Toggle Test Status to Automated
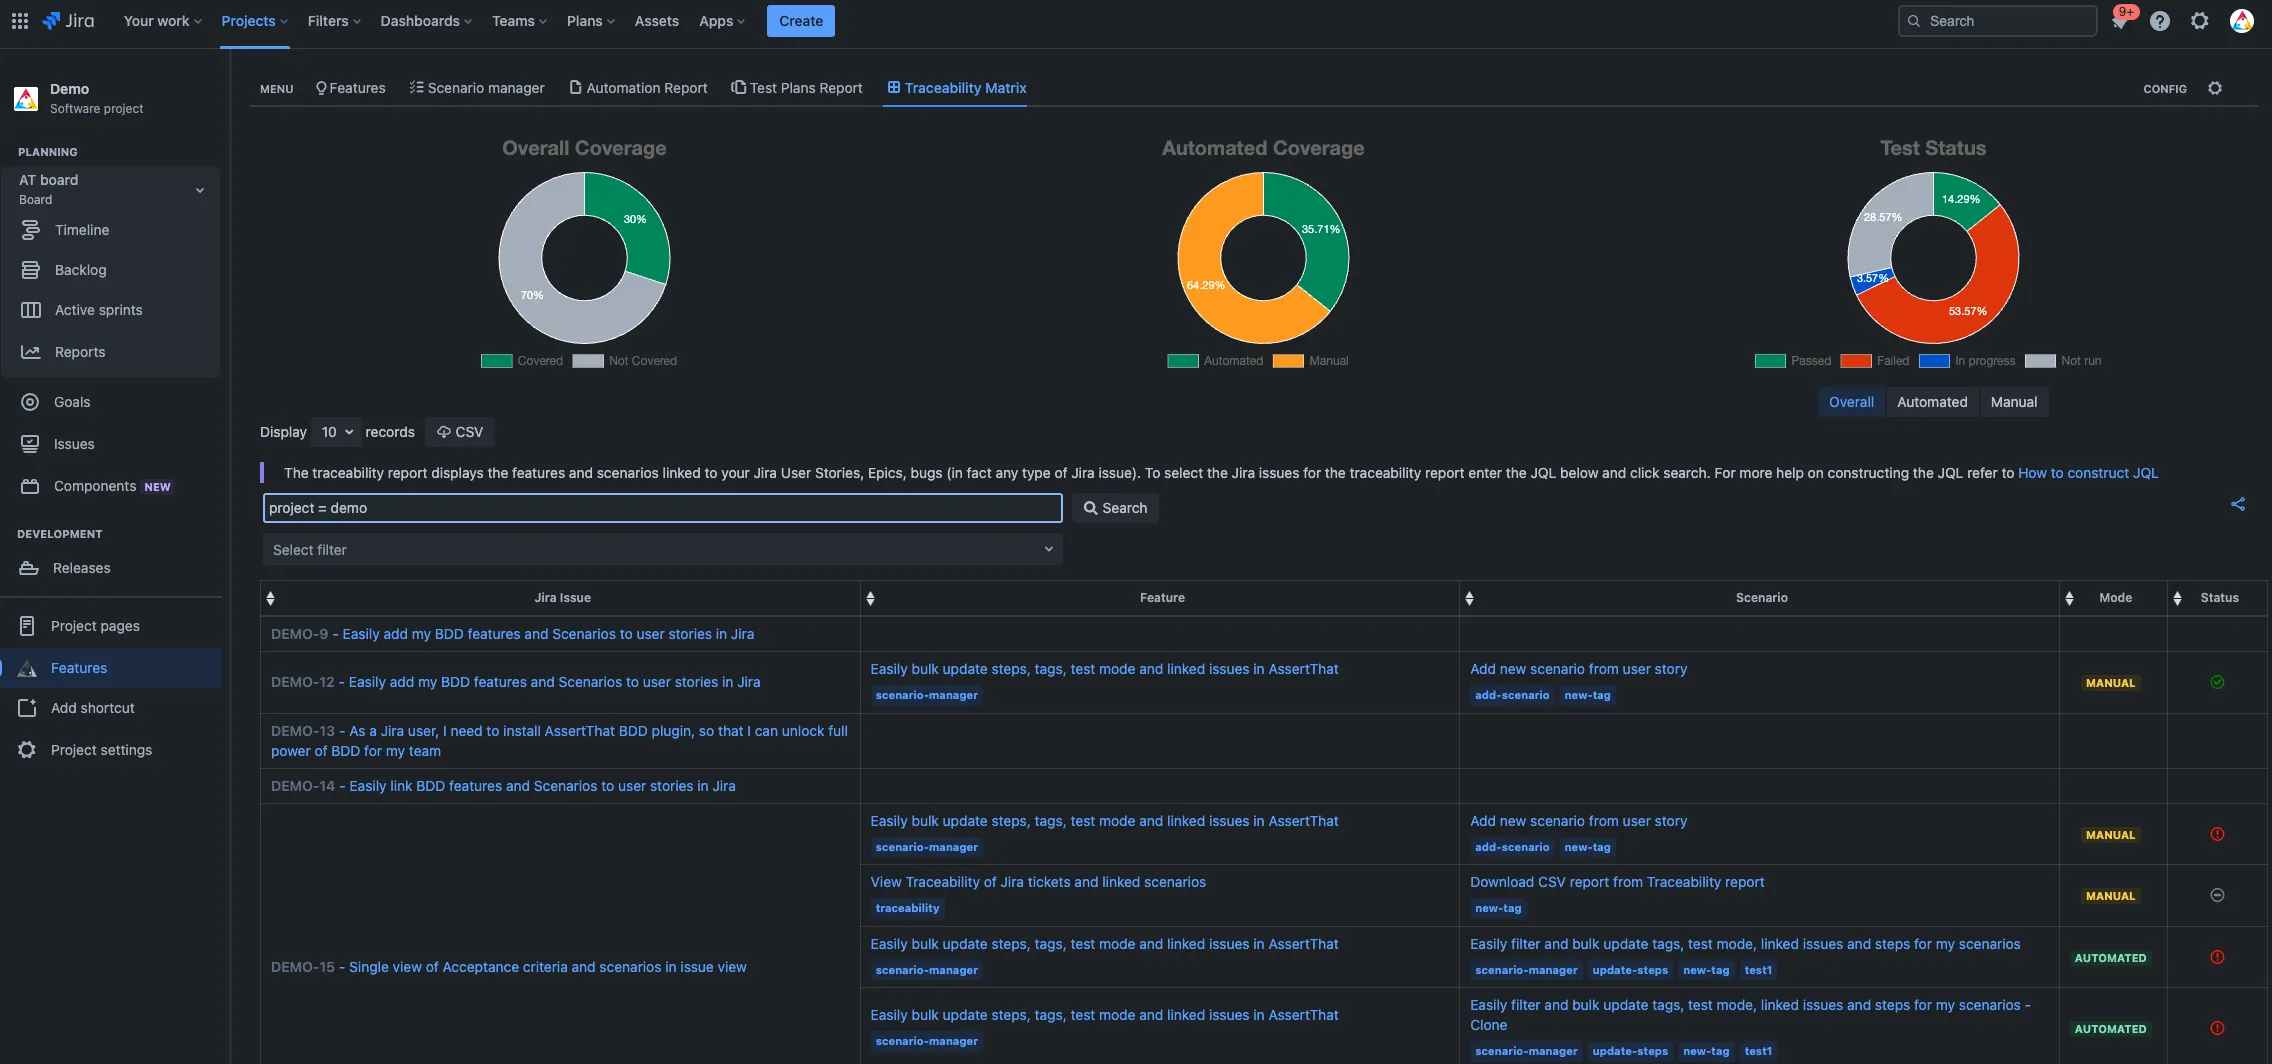 tap(1932, 402)
